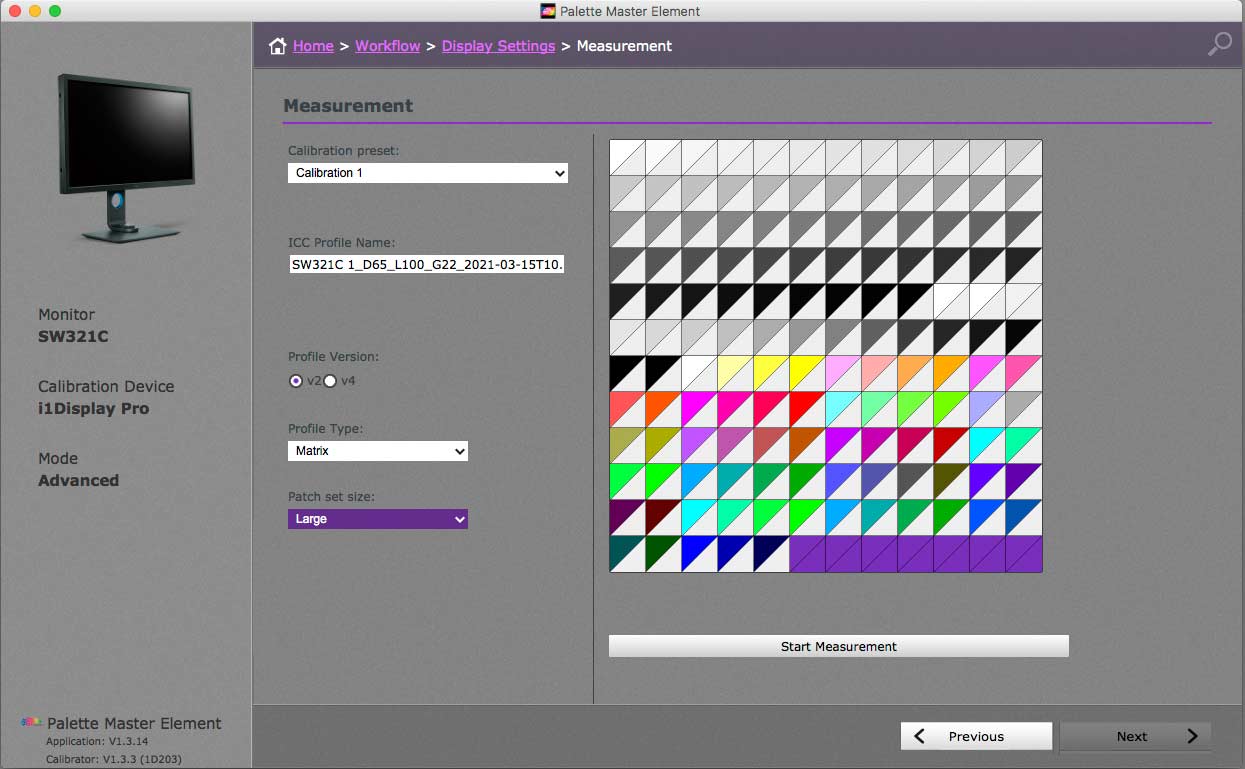
Task: Open Display Settings breadcrumb link
Action: [498, 46]
